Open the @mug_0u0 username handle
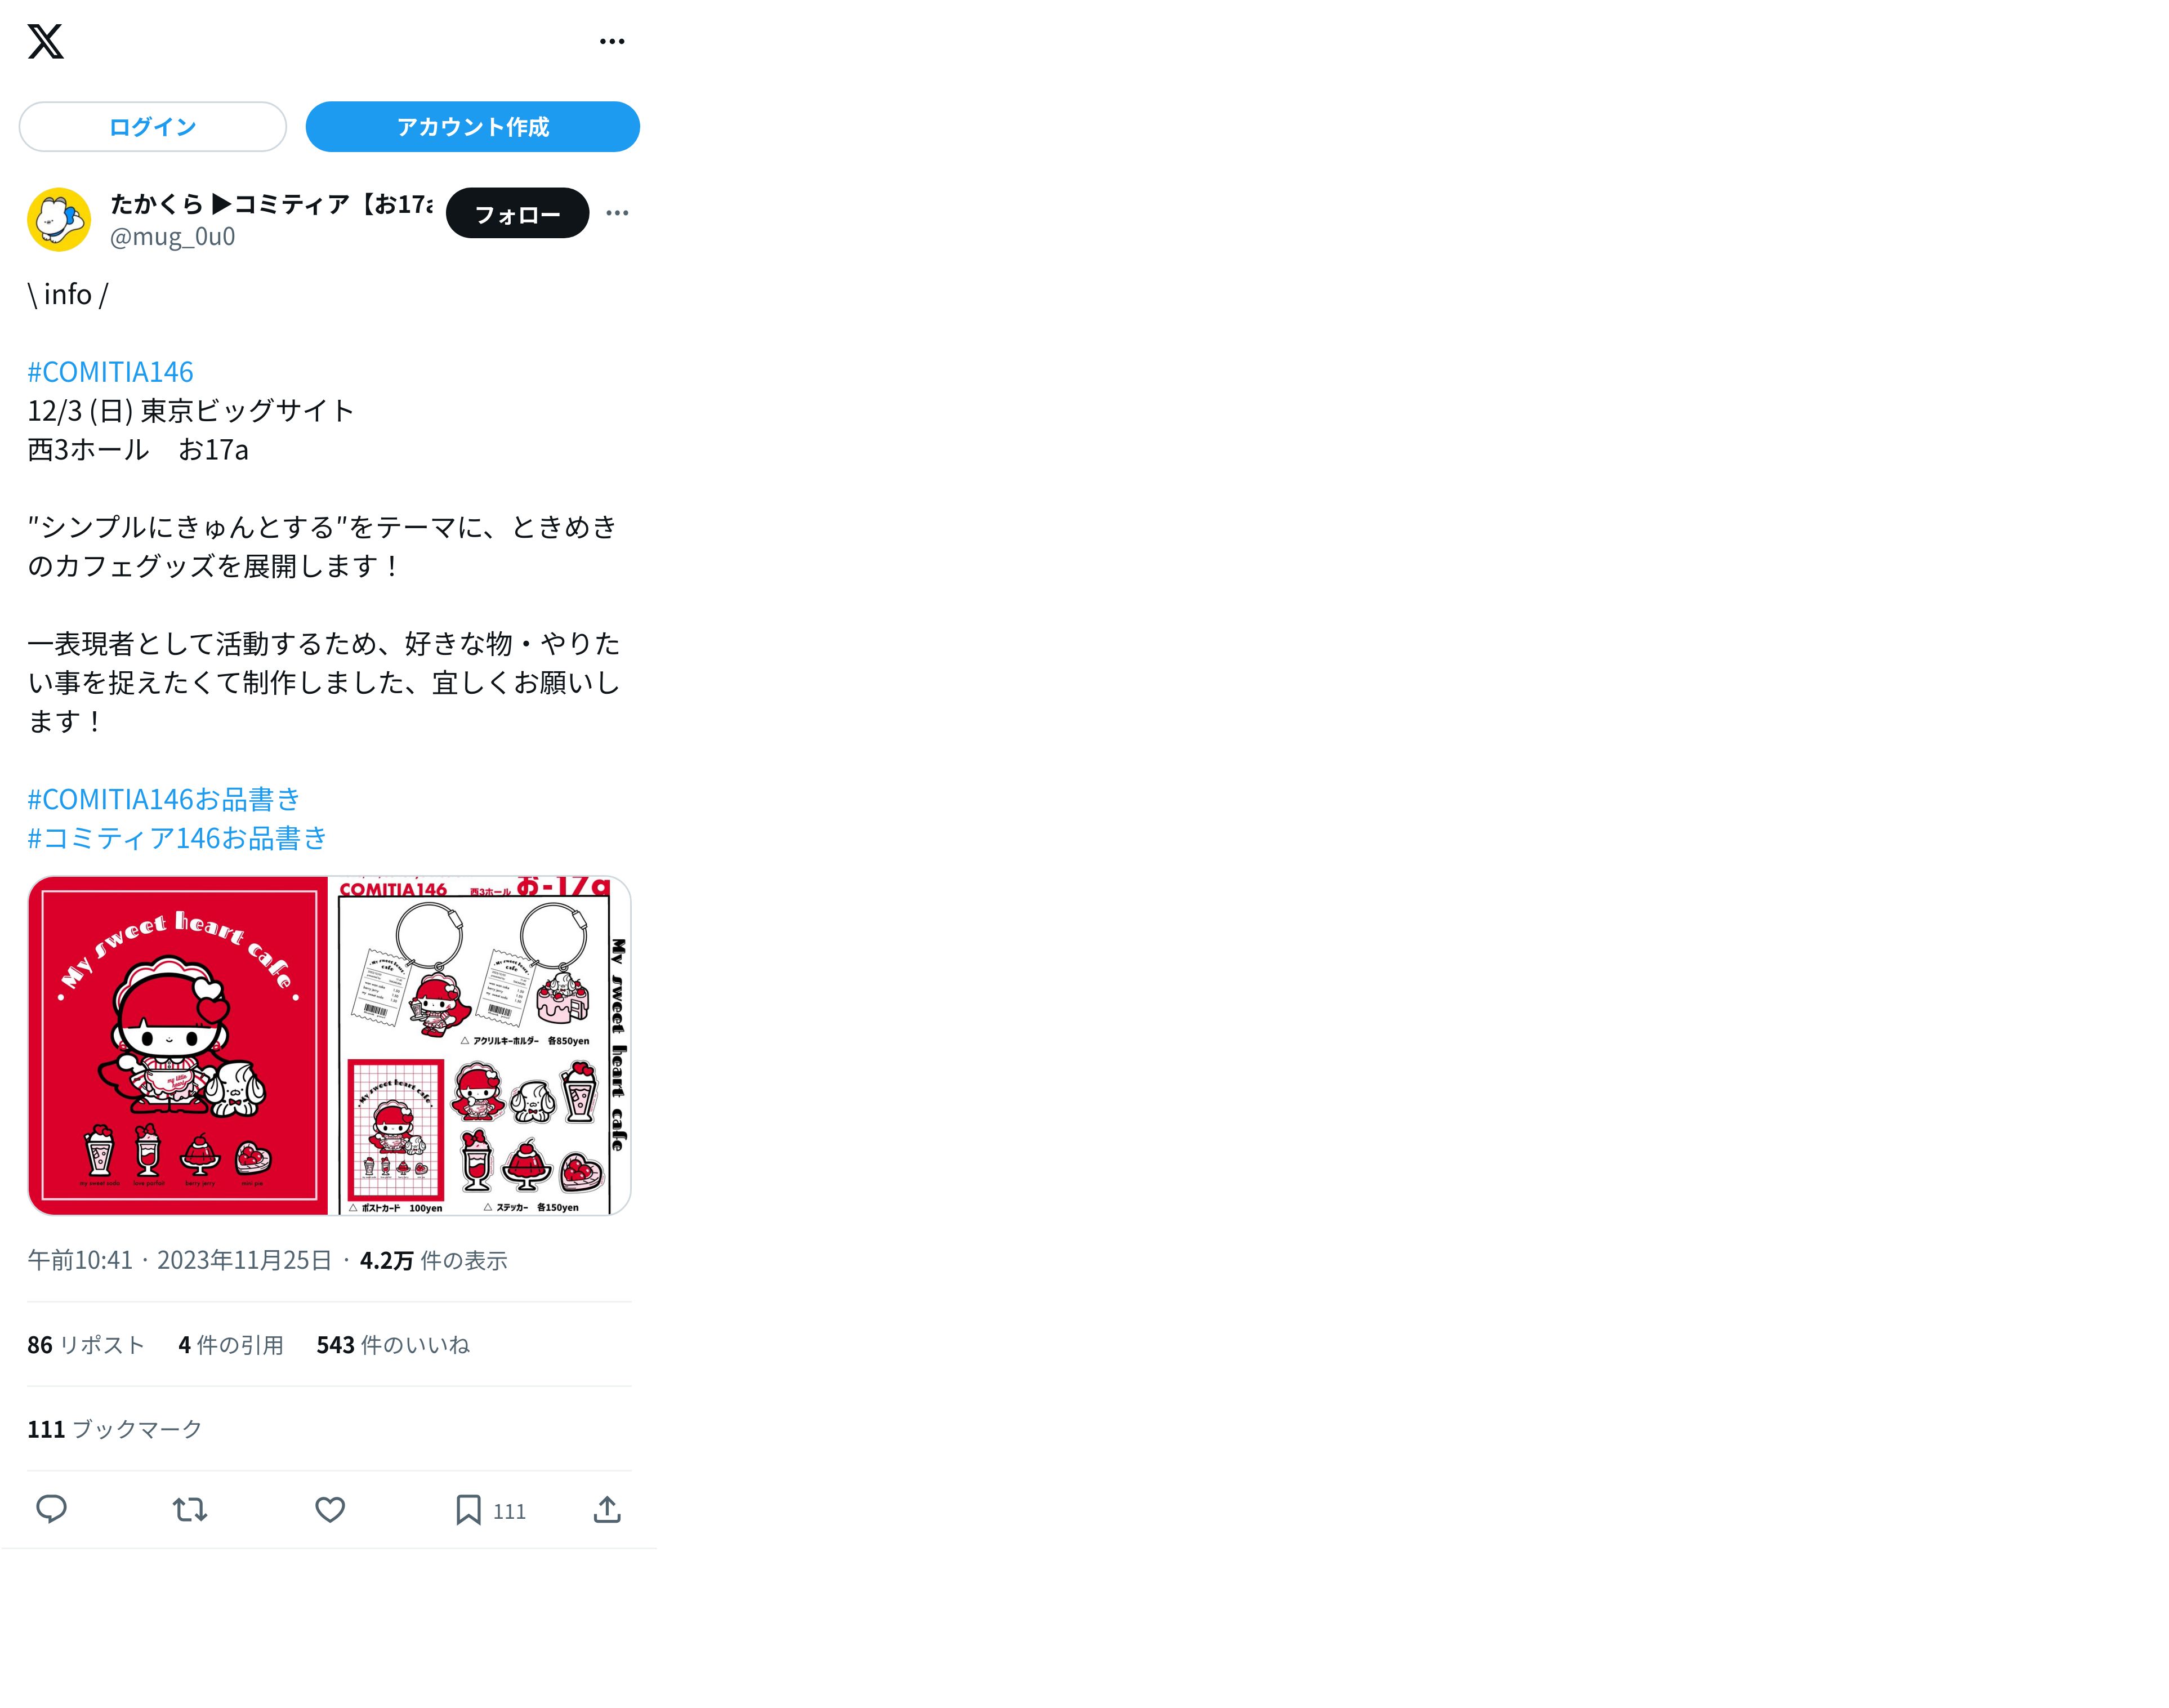The image size is (2169, 1708). (172, 237)
